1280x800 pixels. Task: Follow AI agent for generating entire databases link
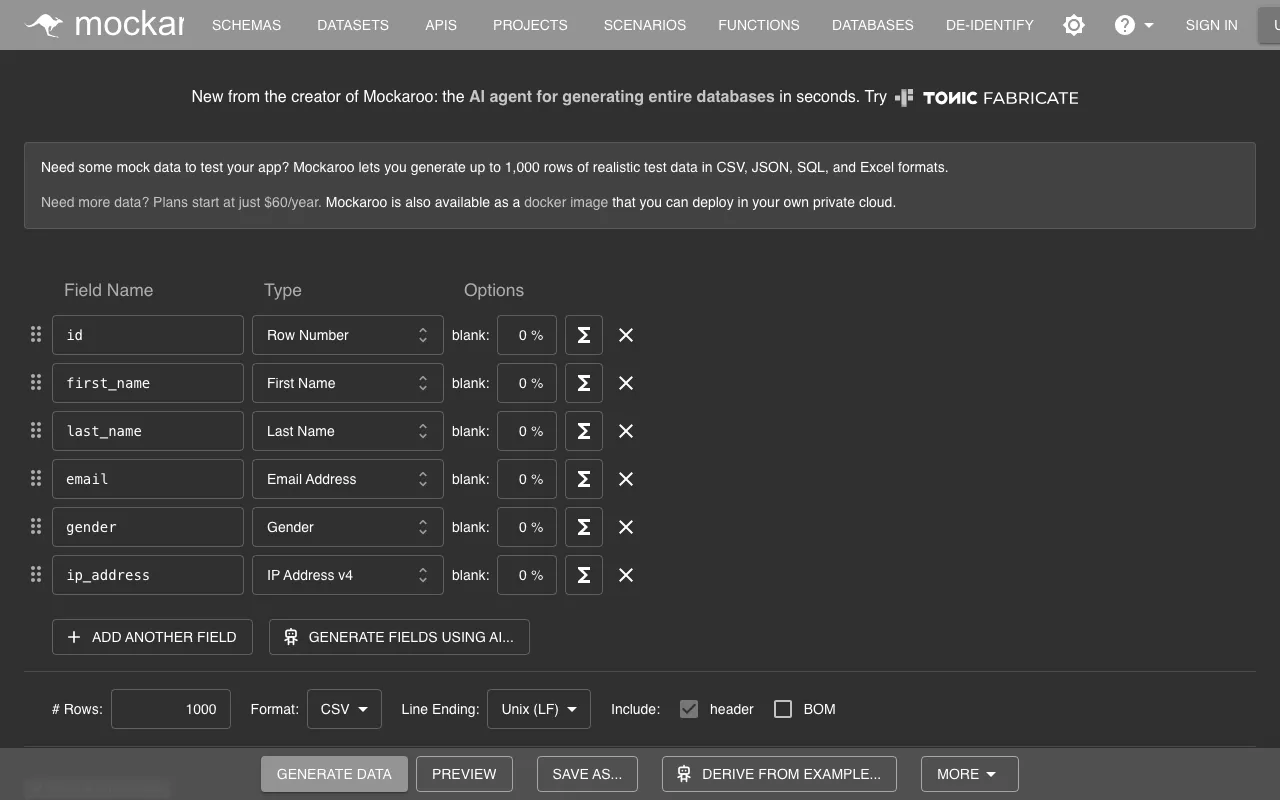tap(622, 97)
